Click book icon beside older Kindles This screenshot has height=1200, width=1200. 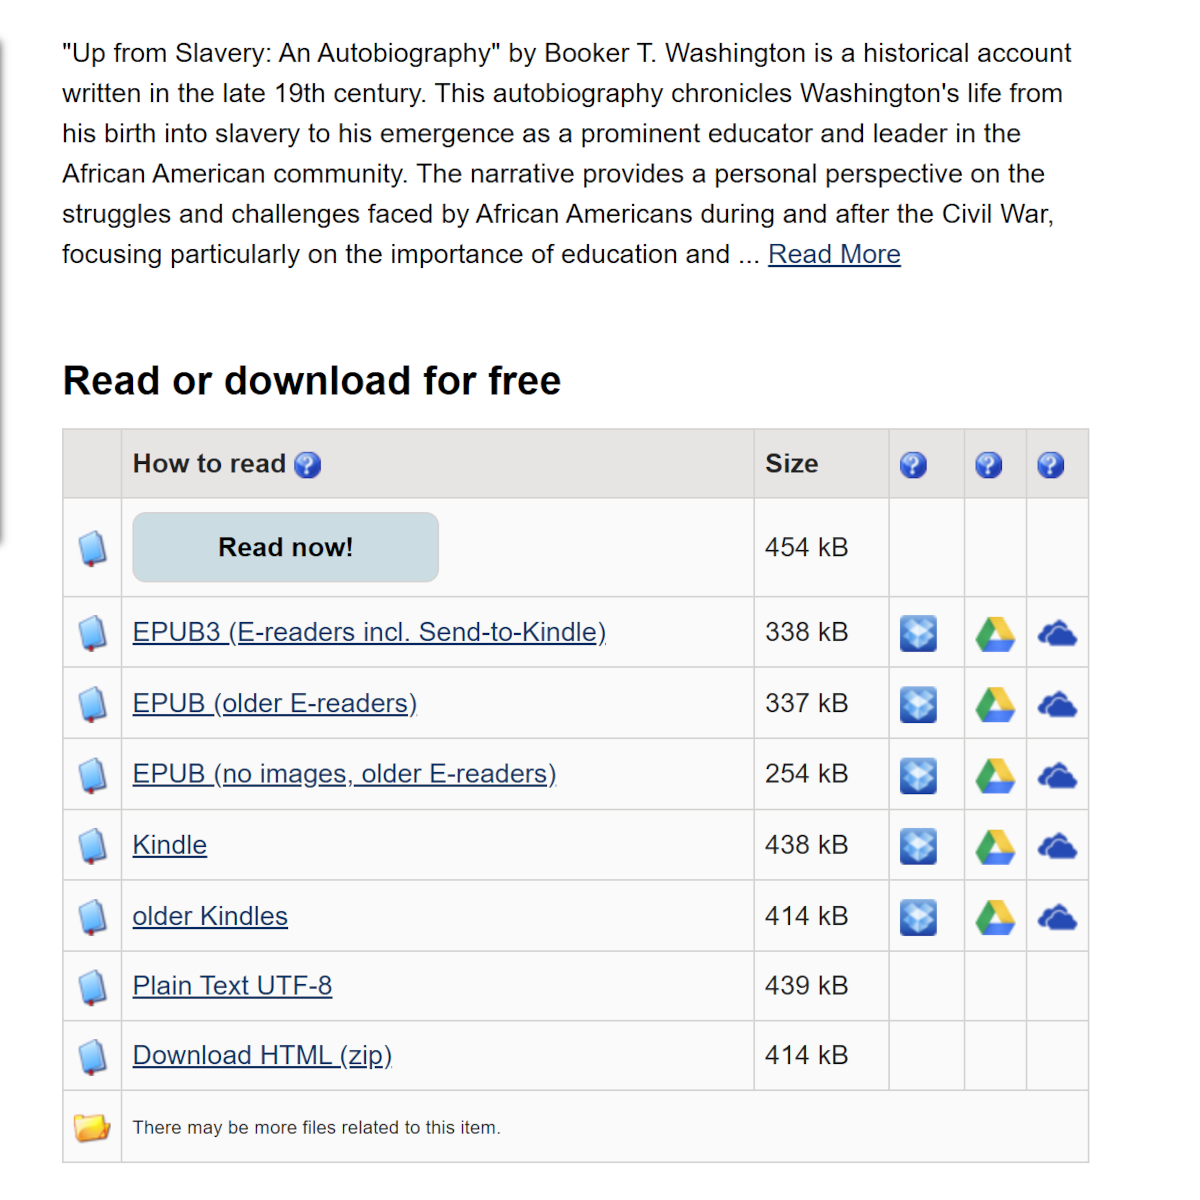coord(92,917)
